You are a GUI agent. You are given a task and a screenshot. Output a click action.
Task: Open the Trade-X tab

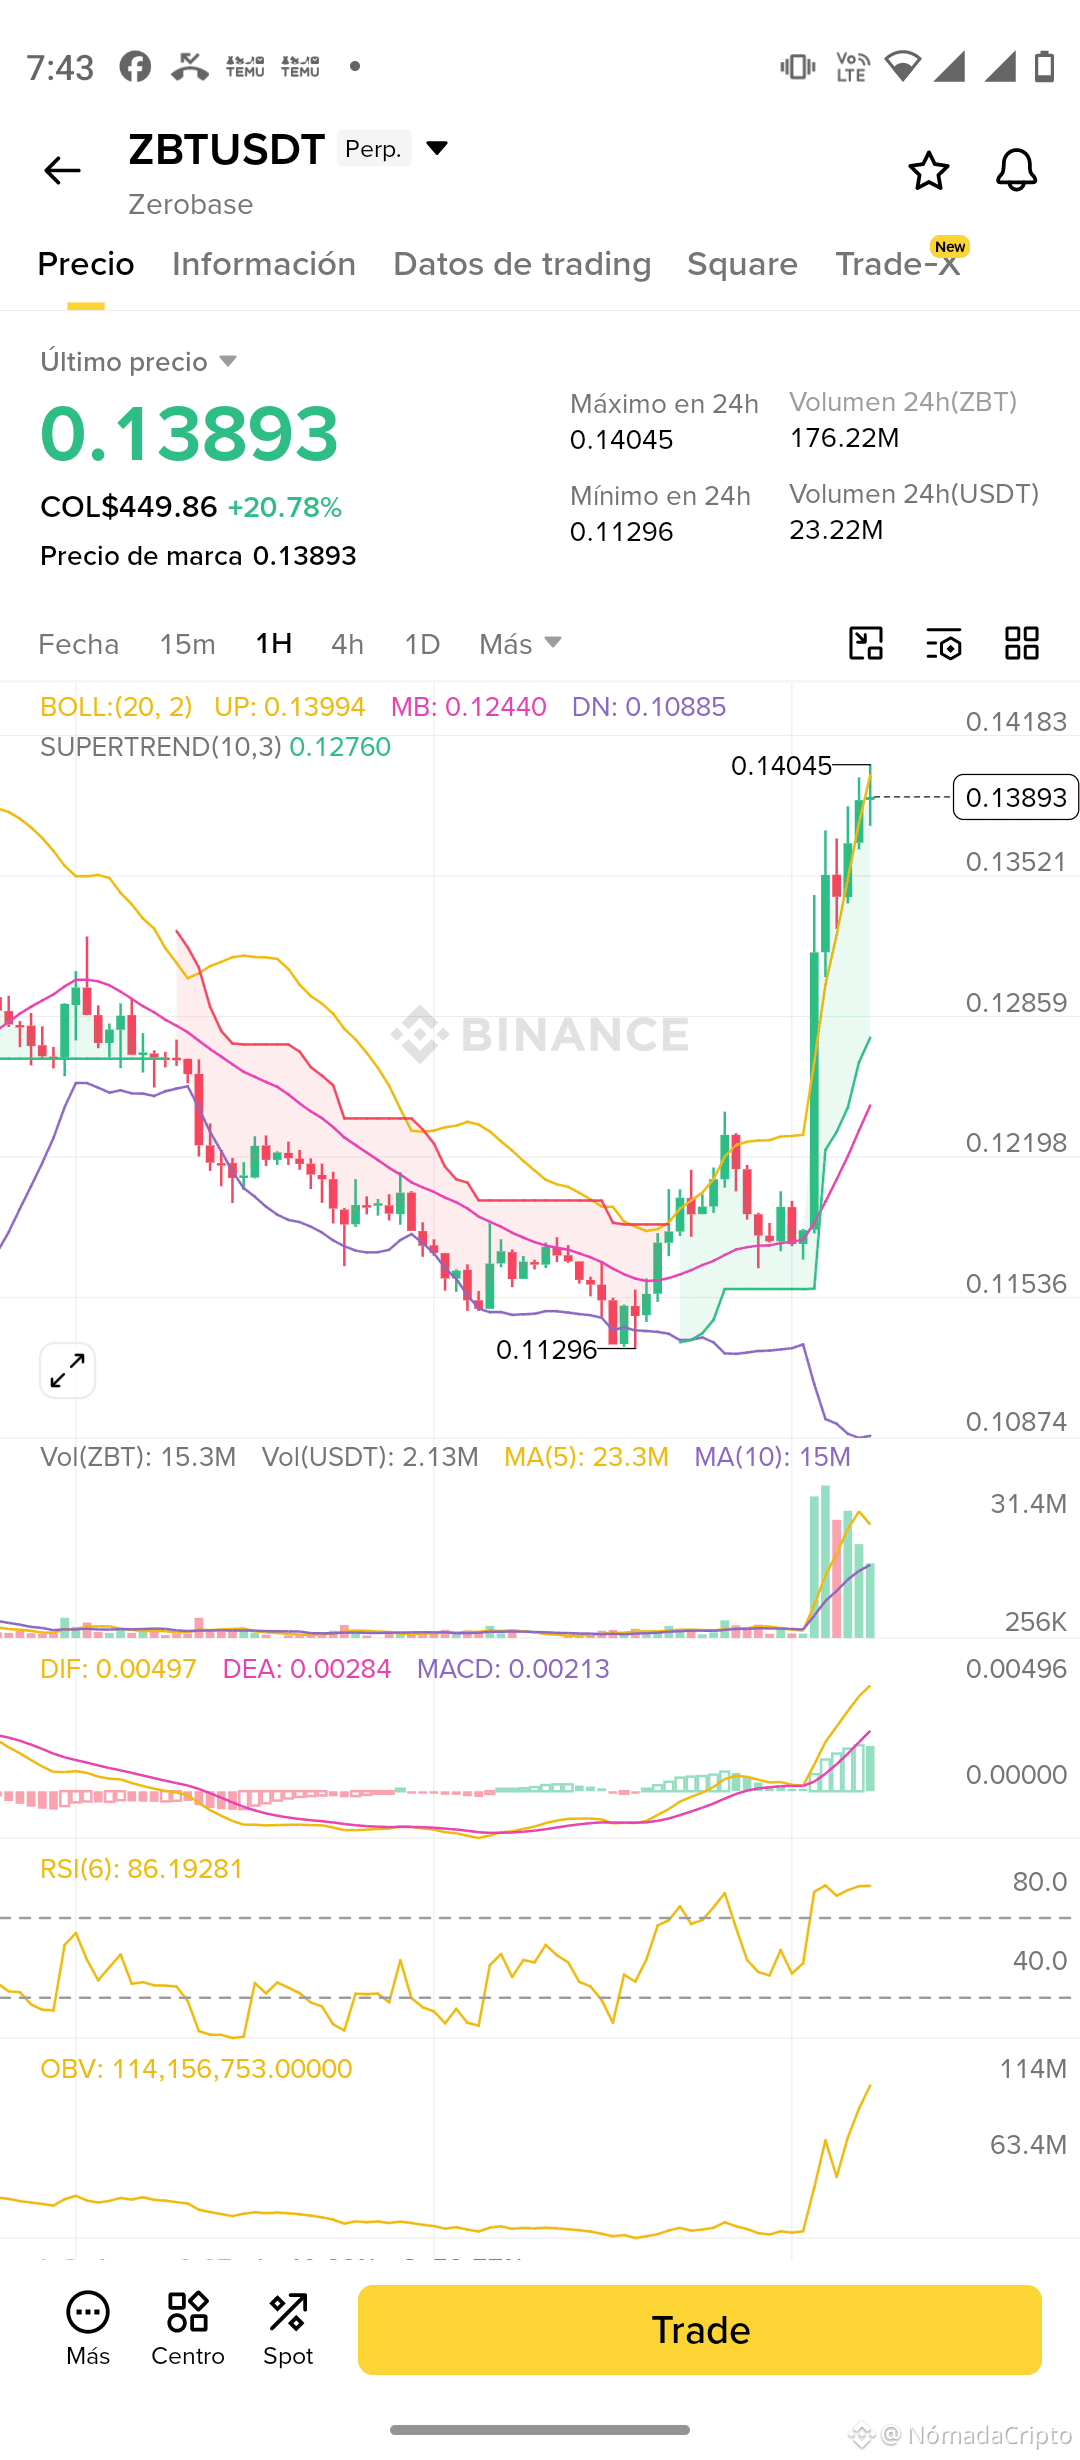898,264
